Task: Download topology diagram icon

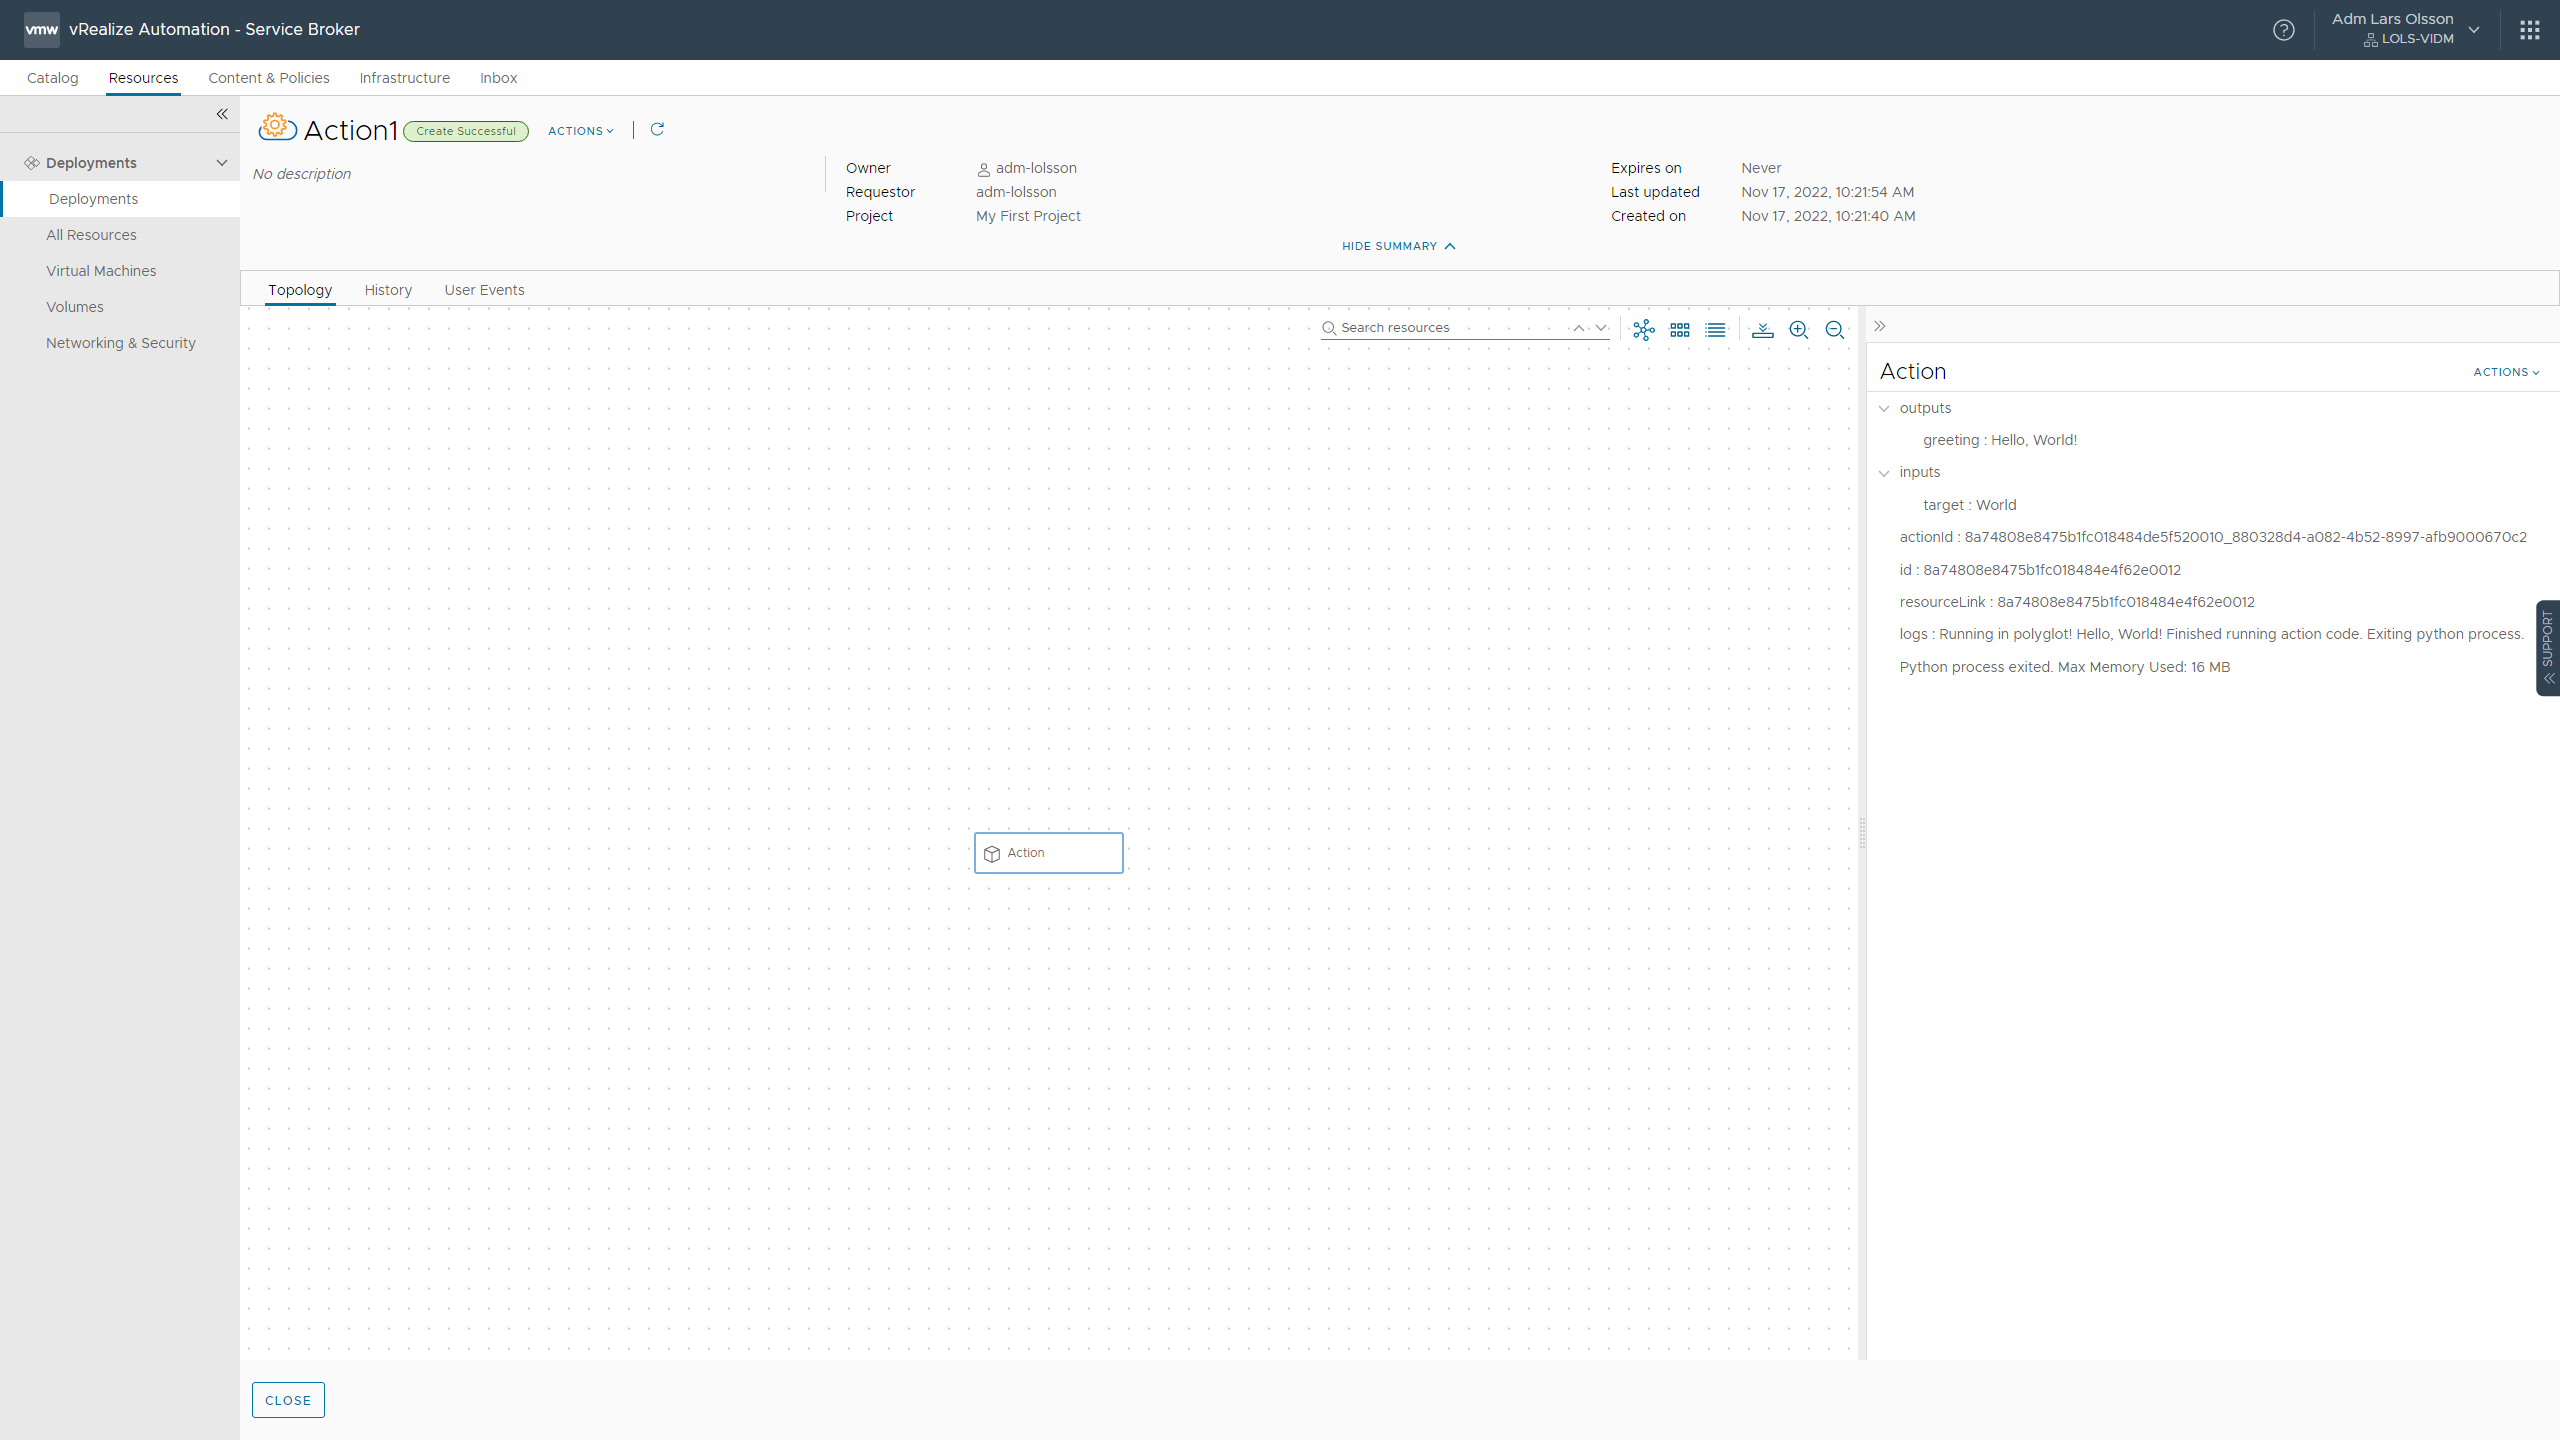Action: tap(1763, 330)
